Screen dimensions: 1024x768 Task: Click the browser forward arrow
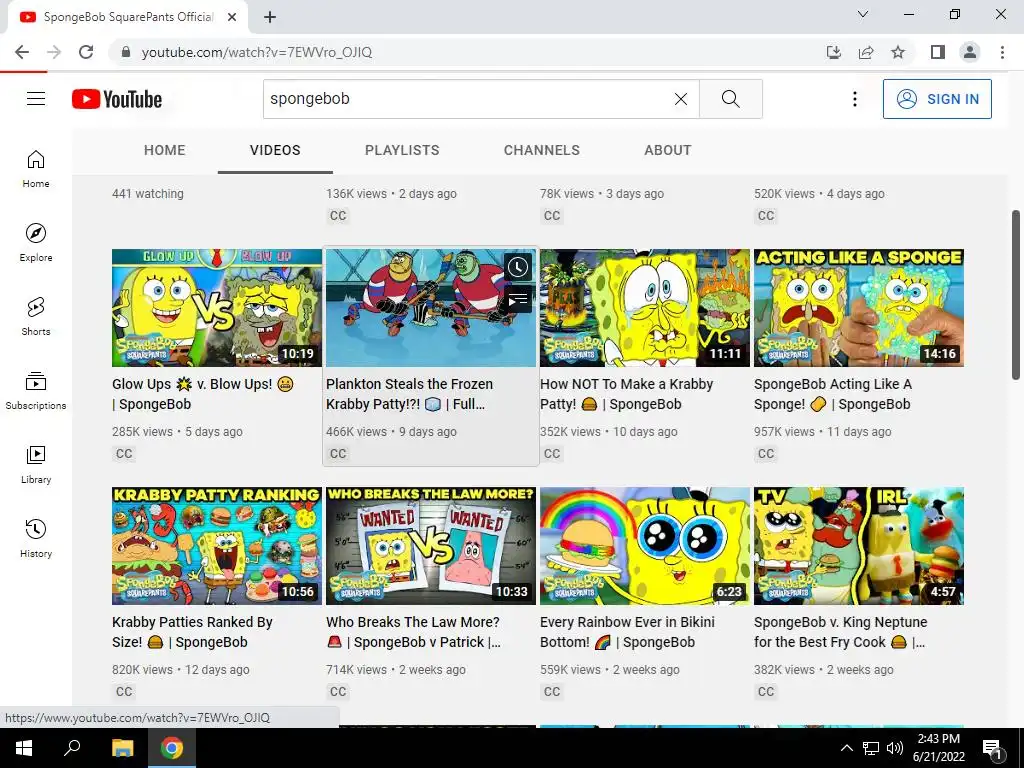tap(54, 52)
